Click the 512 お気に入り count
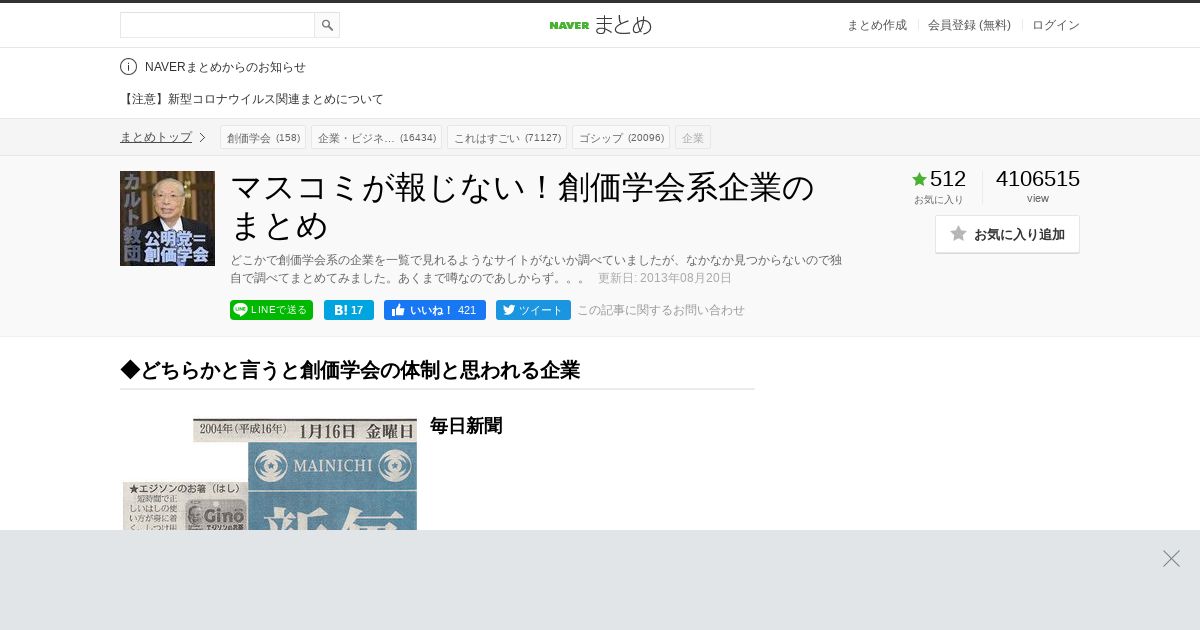The height and width of the screenshot is (630, 1200). point(948,179)
